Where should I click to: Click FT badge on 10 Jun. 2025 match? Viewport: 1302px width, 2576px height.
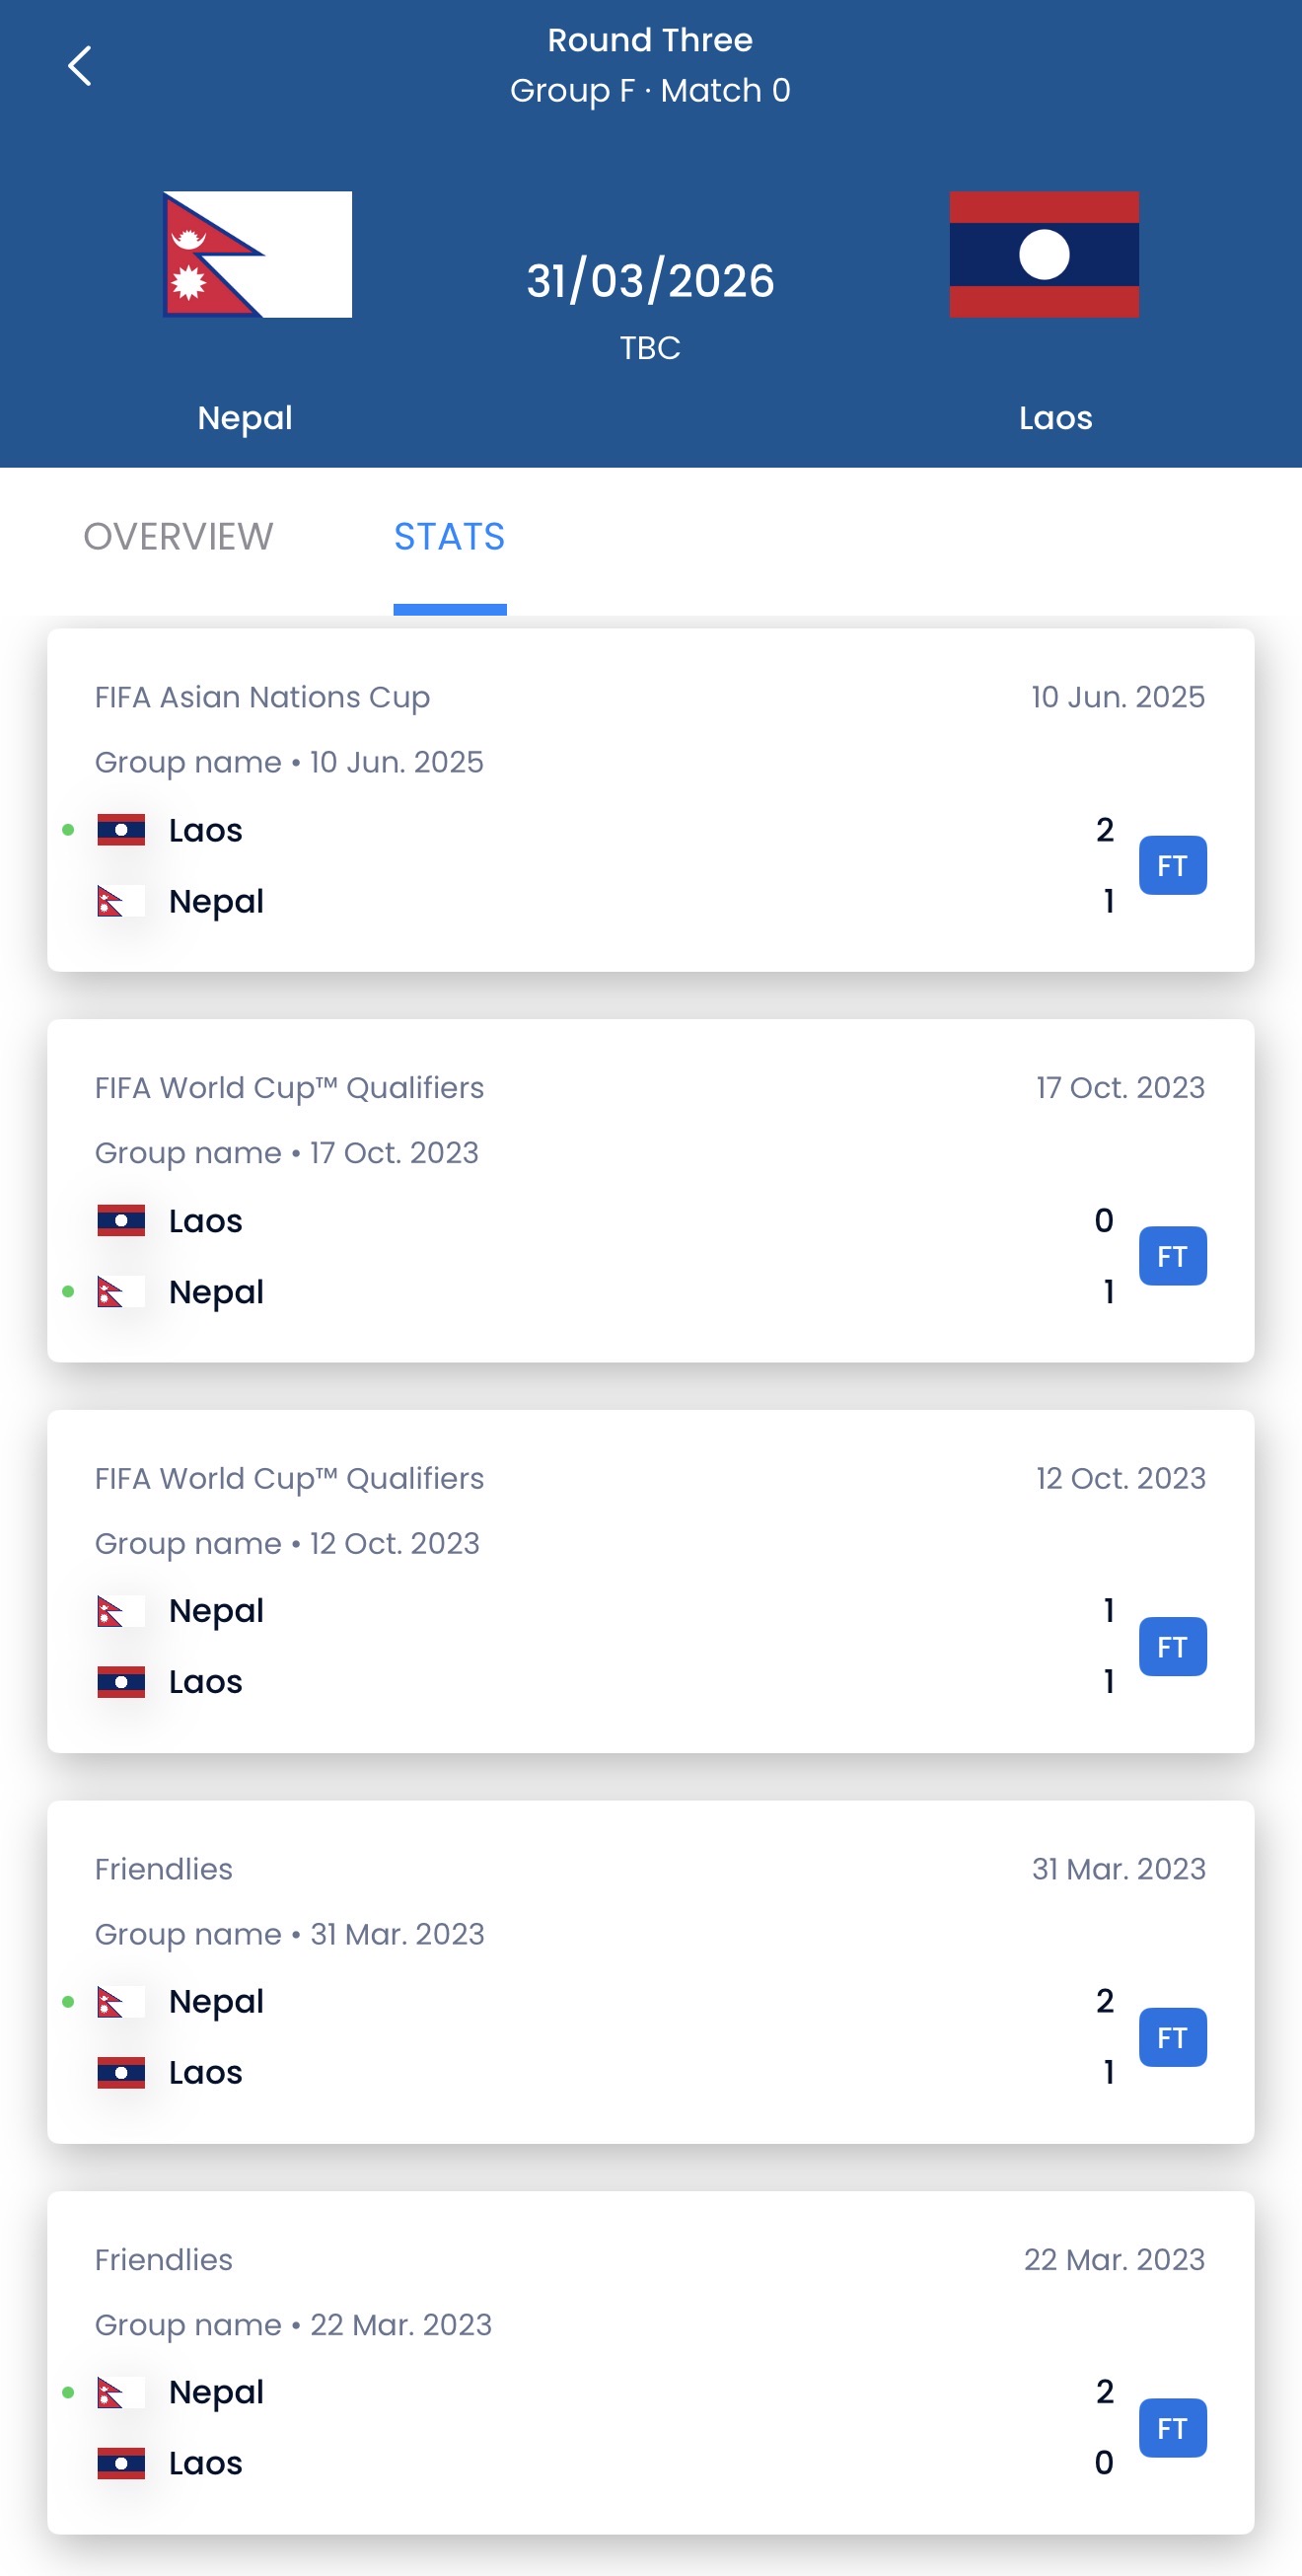pos(1171,865)
